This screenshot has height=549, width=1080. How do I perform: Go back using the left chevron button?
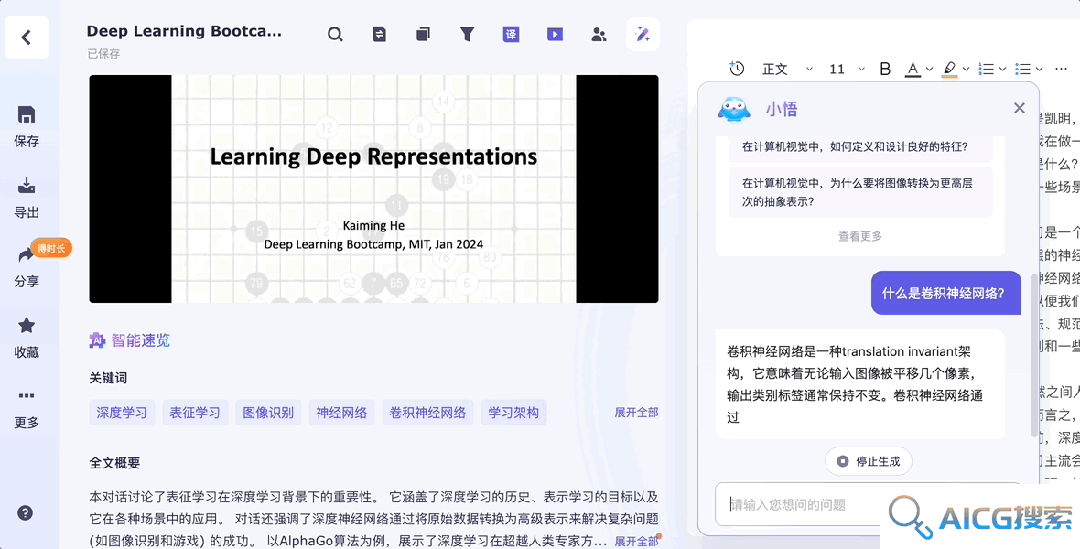[x=26, y=37]
